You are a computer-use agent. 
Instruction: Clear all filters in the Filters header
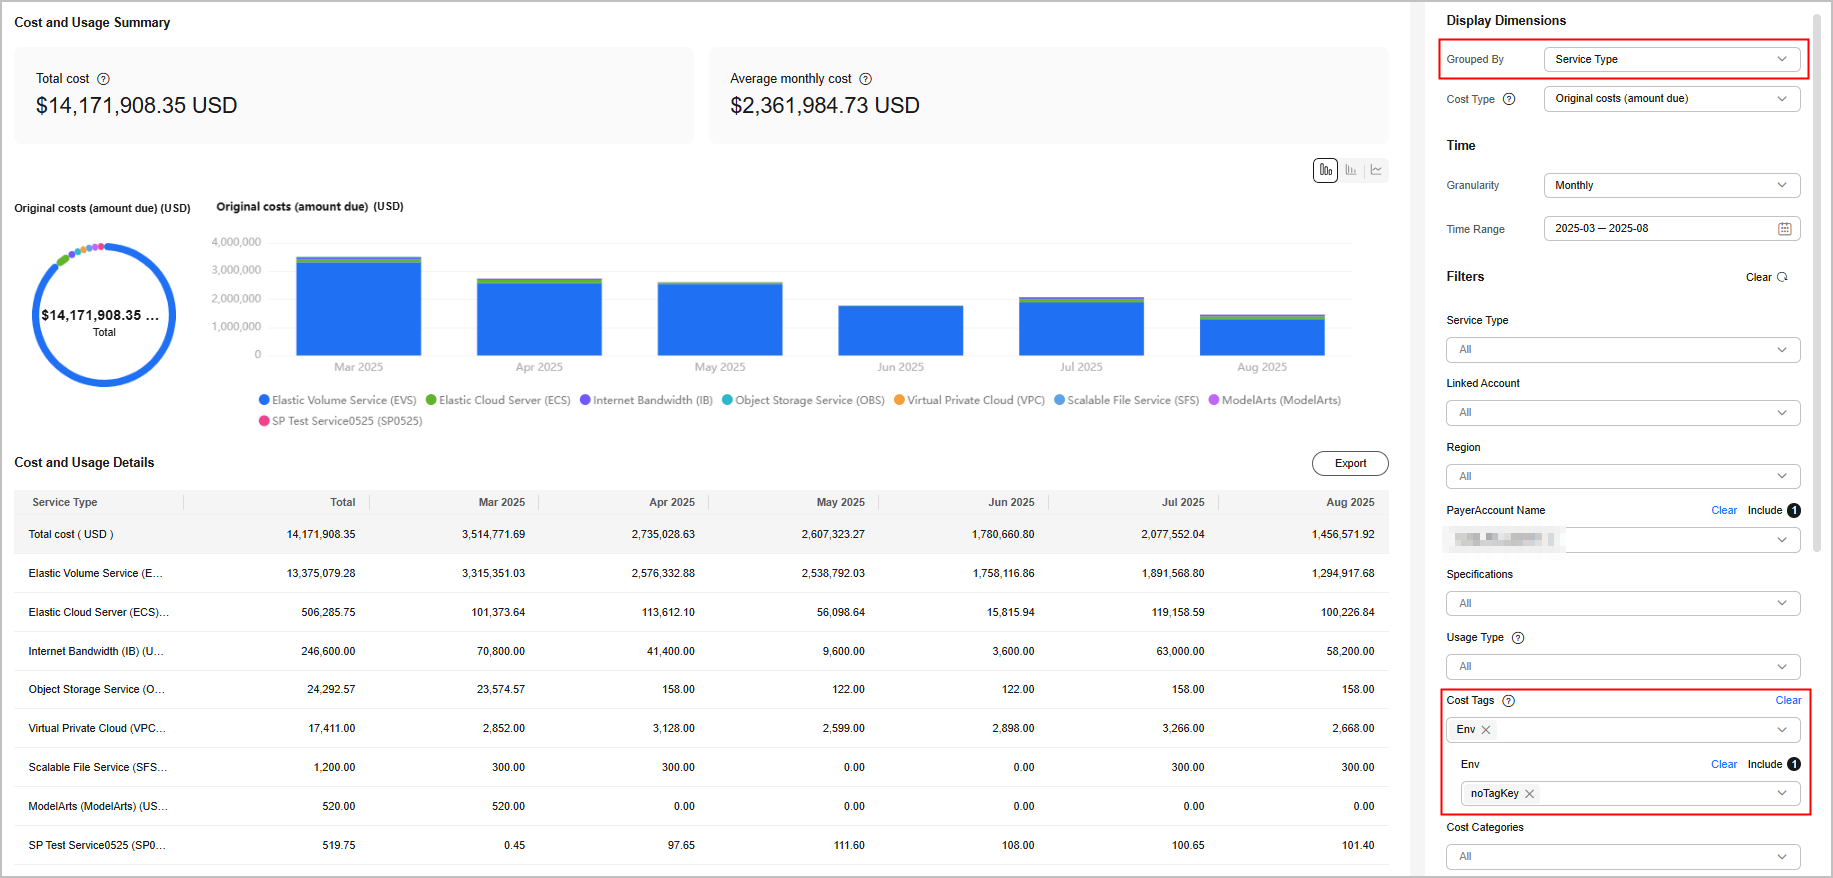(x=1765, y=278)
